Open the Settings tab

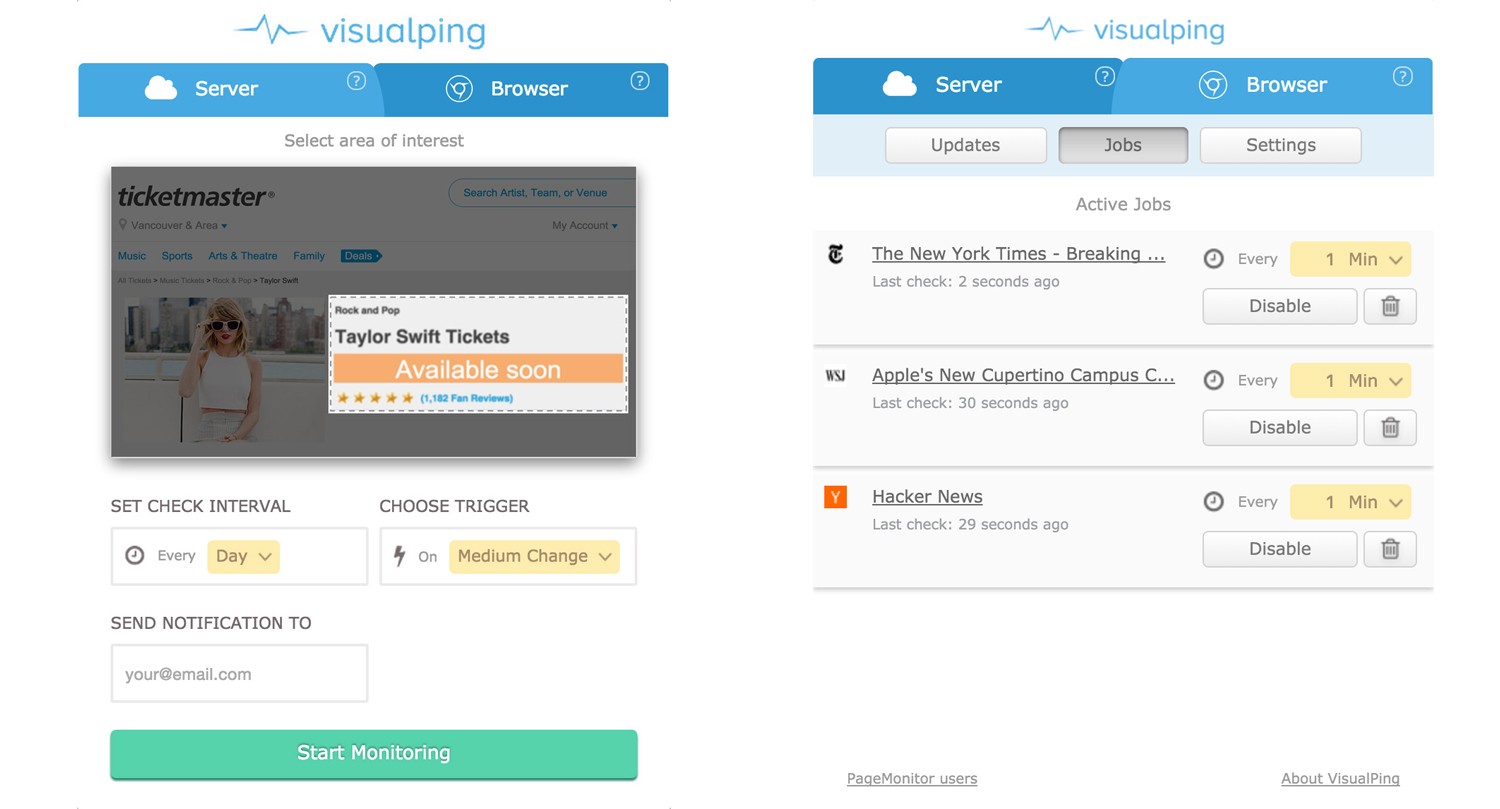1281,145
